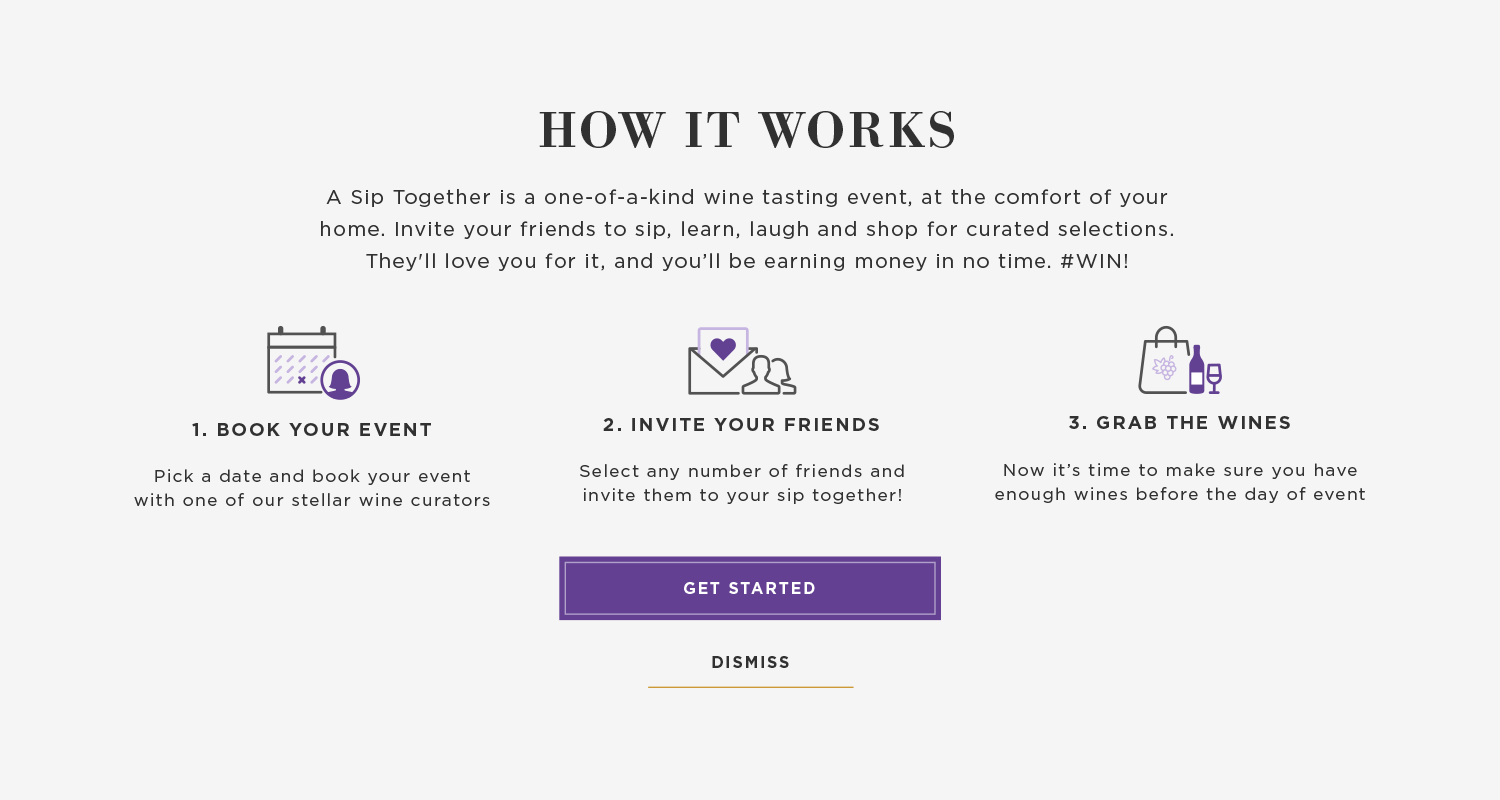The image size is (1500, 800).
Task: Click the purple wine bottle icon
Action: [1197, 369]
